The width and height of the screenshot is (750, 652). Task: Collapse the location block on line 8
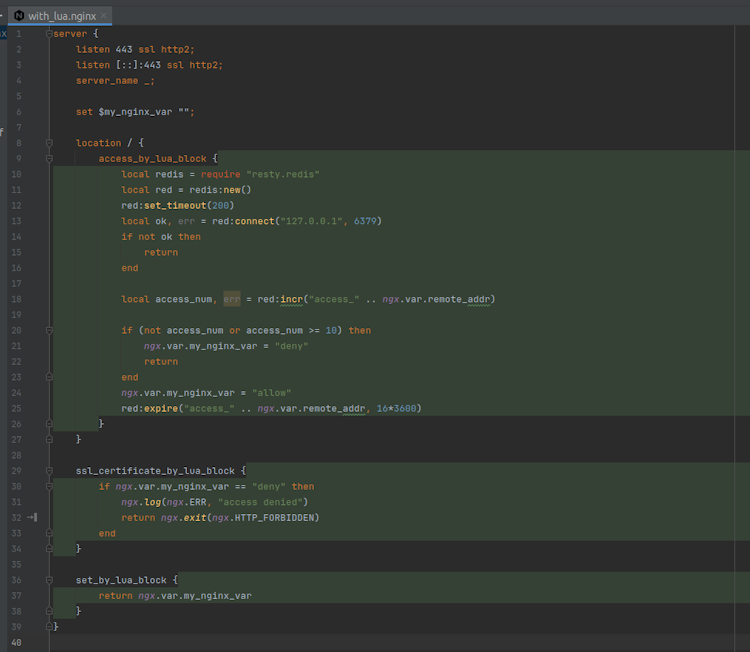(x=48, y=143)
